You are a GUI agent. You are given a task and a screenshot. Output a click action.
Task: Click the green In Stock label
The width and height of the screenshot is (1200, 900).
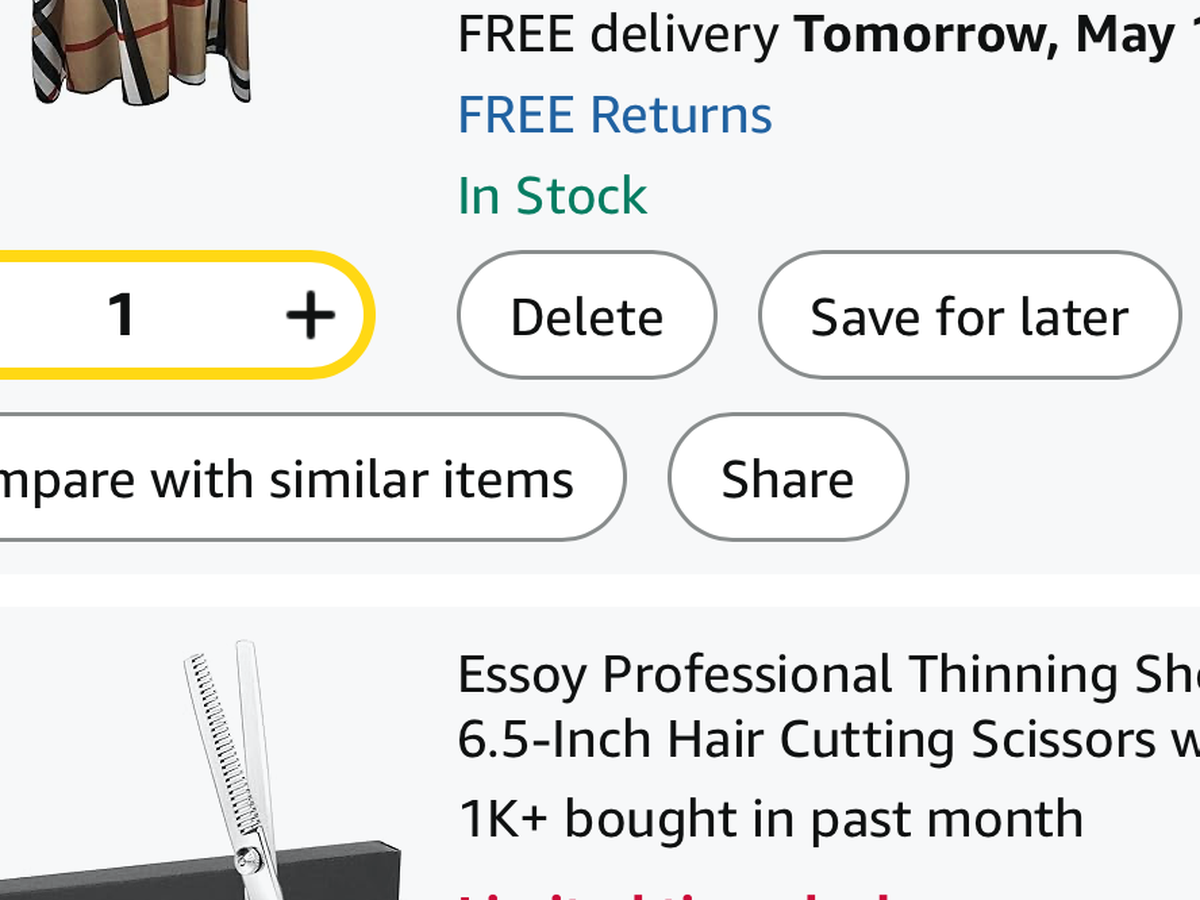coord(552,196)
